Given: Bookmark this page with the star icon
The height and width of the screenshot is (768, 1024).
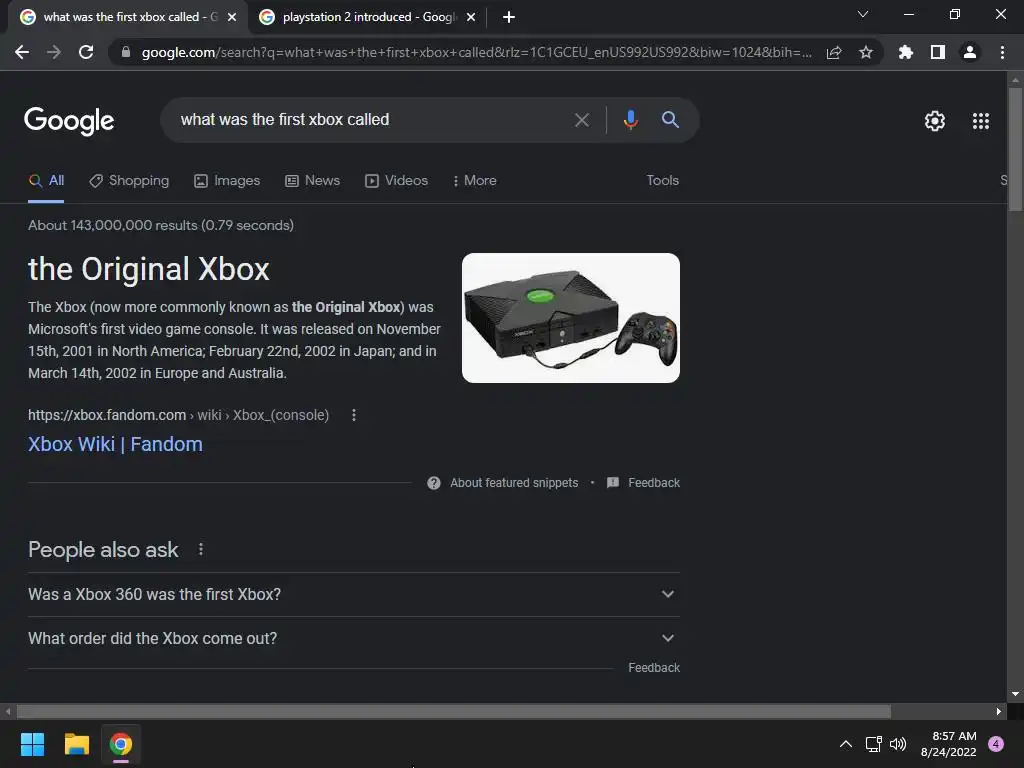Looking at the screenshot, I should tap(866, 52).
